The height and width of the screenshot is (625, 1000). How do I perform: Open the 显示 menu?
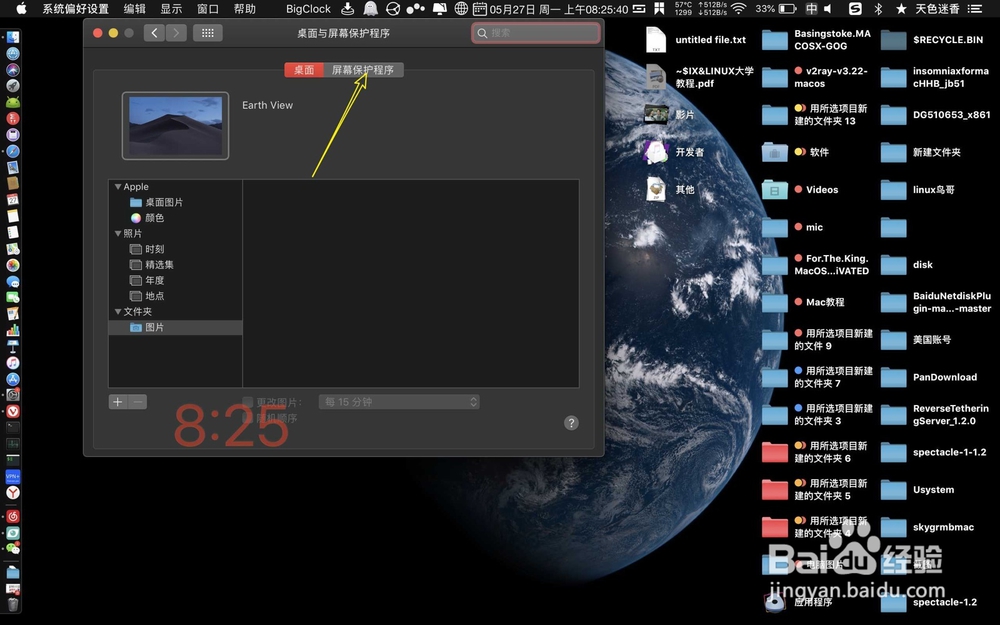171,9
